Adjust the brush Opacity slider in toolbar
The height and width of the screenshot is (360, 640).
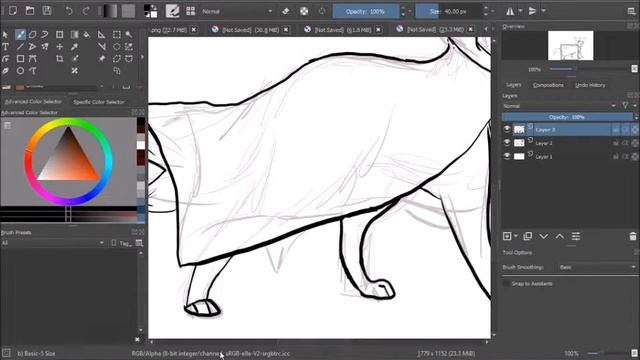click(x=366, y=11)
